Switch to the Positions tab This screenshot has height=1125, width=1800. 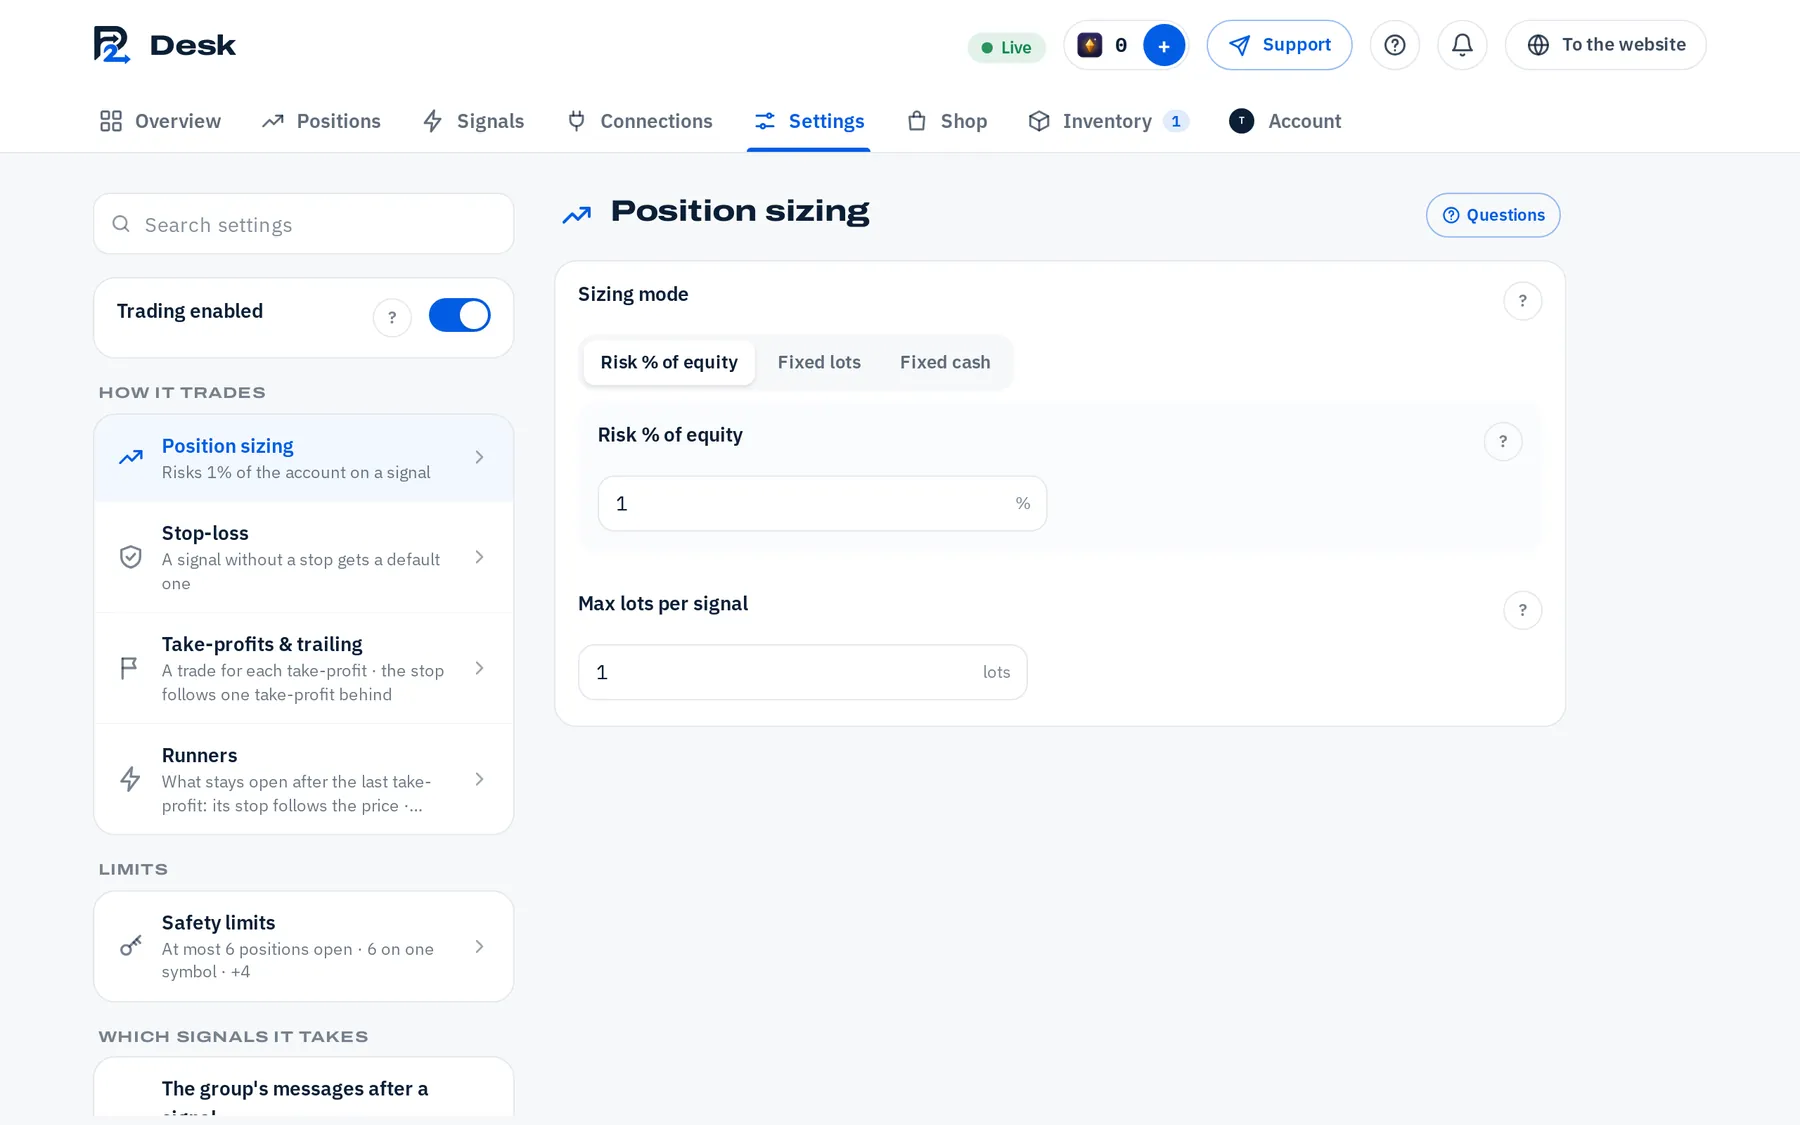(x=321, y=121)
